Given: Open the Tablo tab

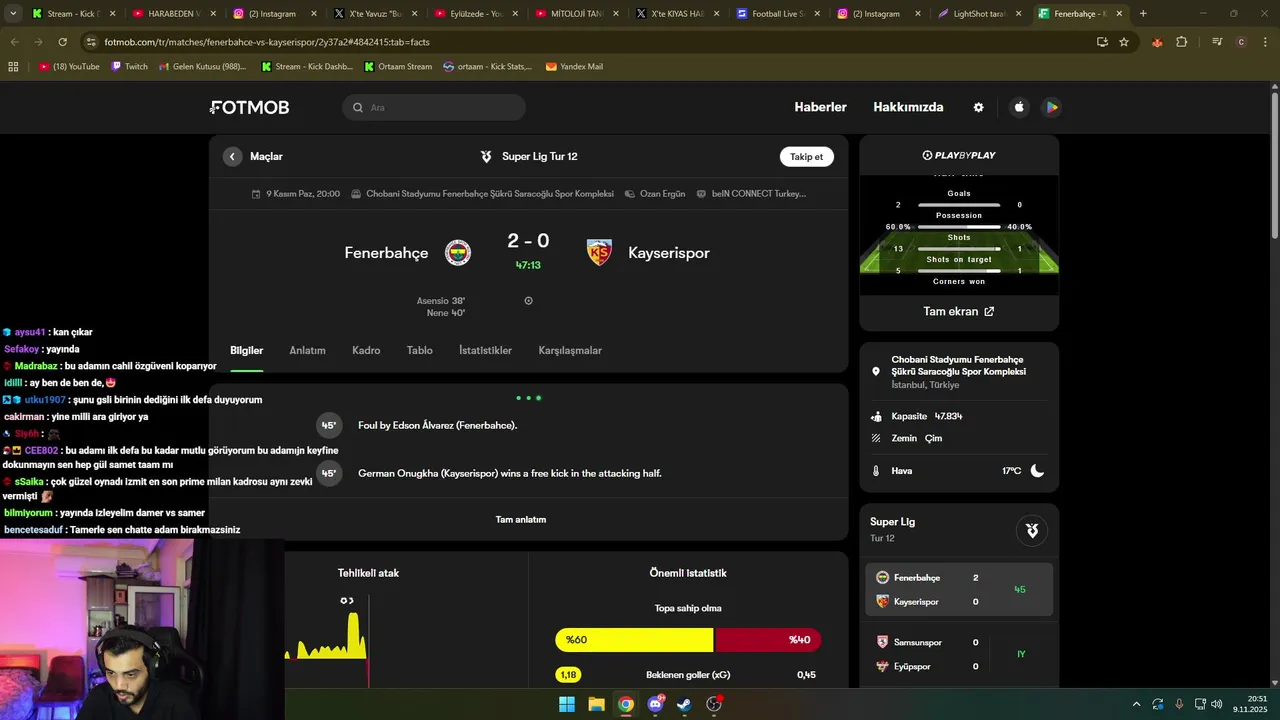Looking at the screenshot, I should tap(419, 351).
